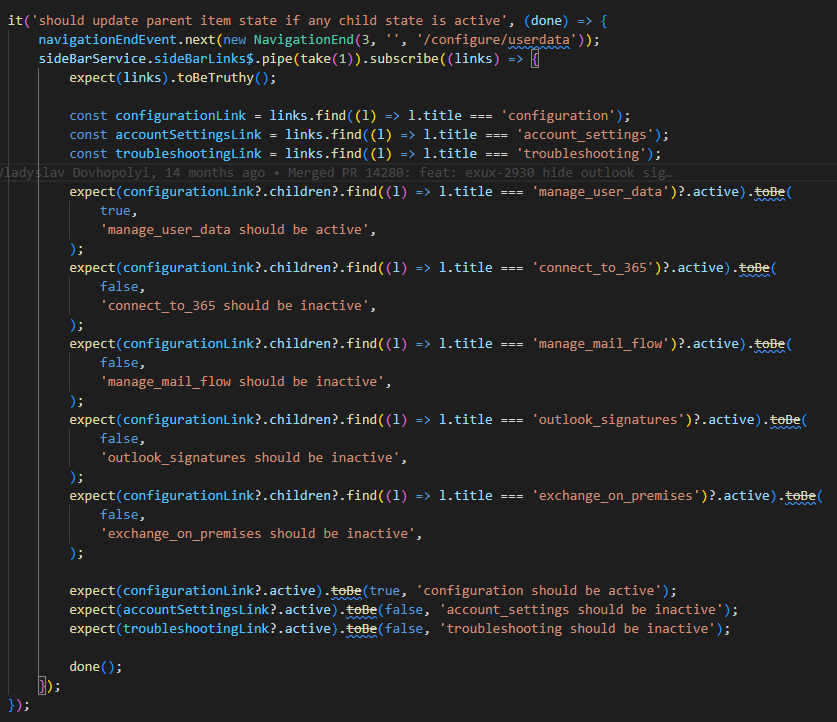Click the "'configuration'" string in the first find call
Image resolution: width=837 pixels, height=722 pixels.
[x=558, y=116]
